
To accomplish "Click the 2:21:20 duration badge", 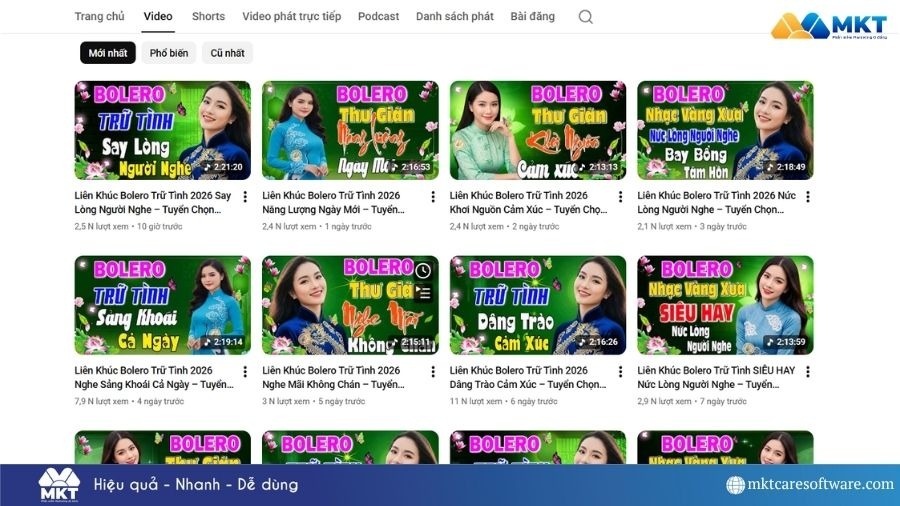I will 224,167.
